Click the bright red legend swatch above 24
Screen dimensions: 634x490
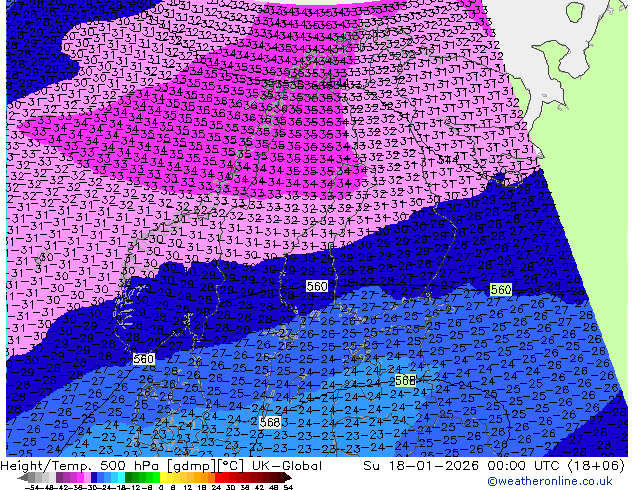[x=218, y=477]
